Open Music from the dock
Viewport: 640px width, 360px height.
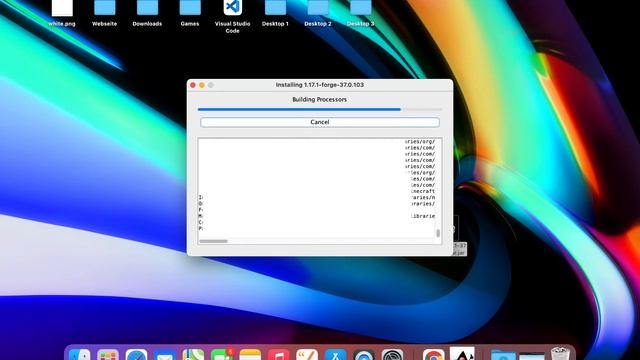[279, 355]
